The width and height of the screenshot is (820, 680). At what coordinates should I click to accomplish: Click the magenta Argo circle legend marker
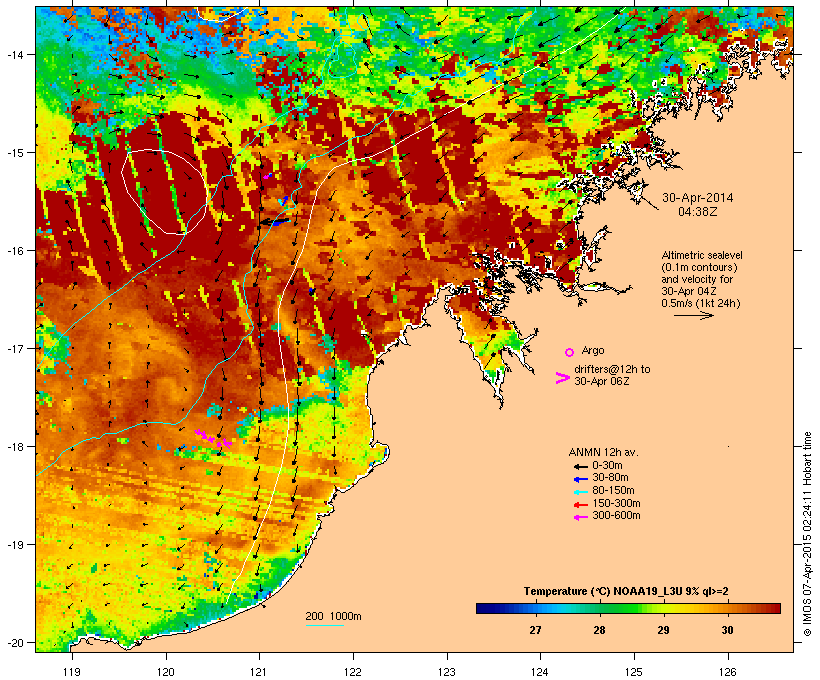pos(569,352)
